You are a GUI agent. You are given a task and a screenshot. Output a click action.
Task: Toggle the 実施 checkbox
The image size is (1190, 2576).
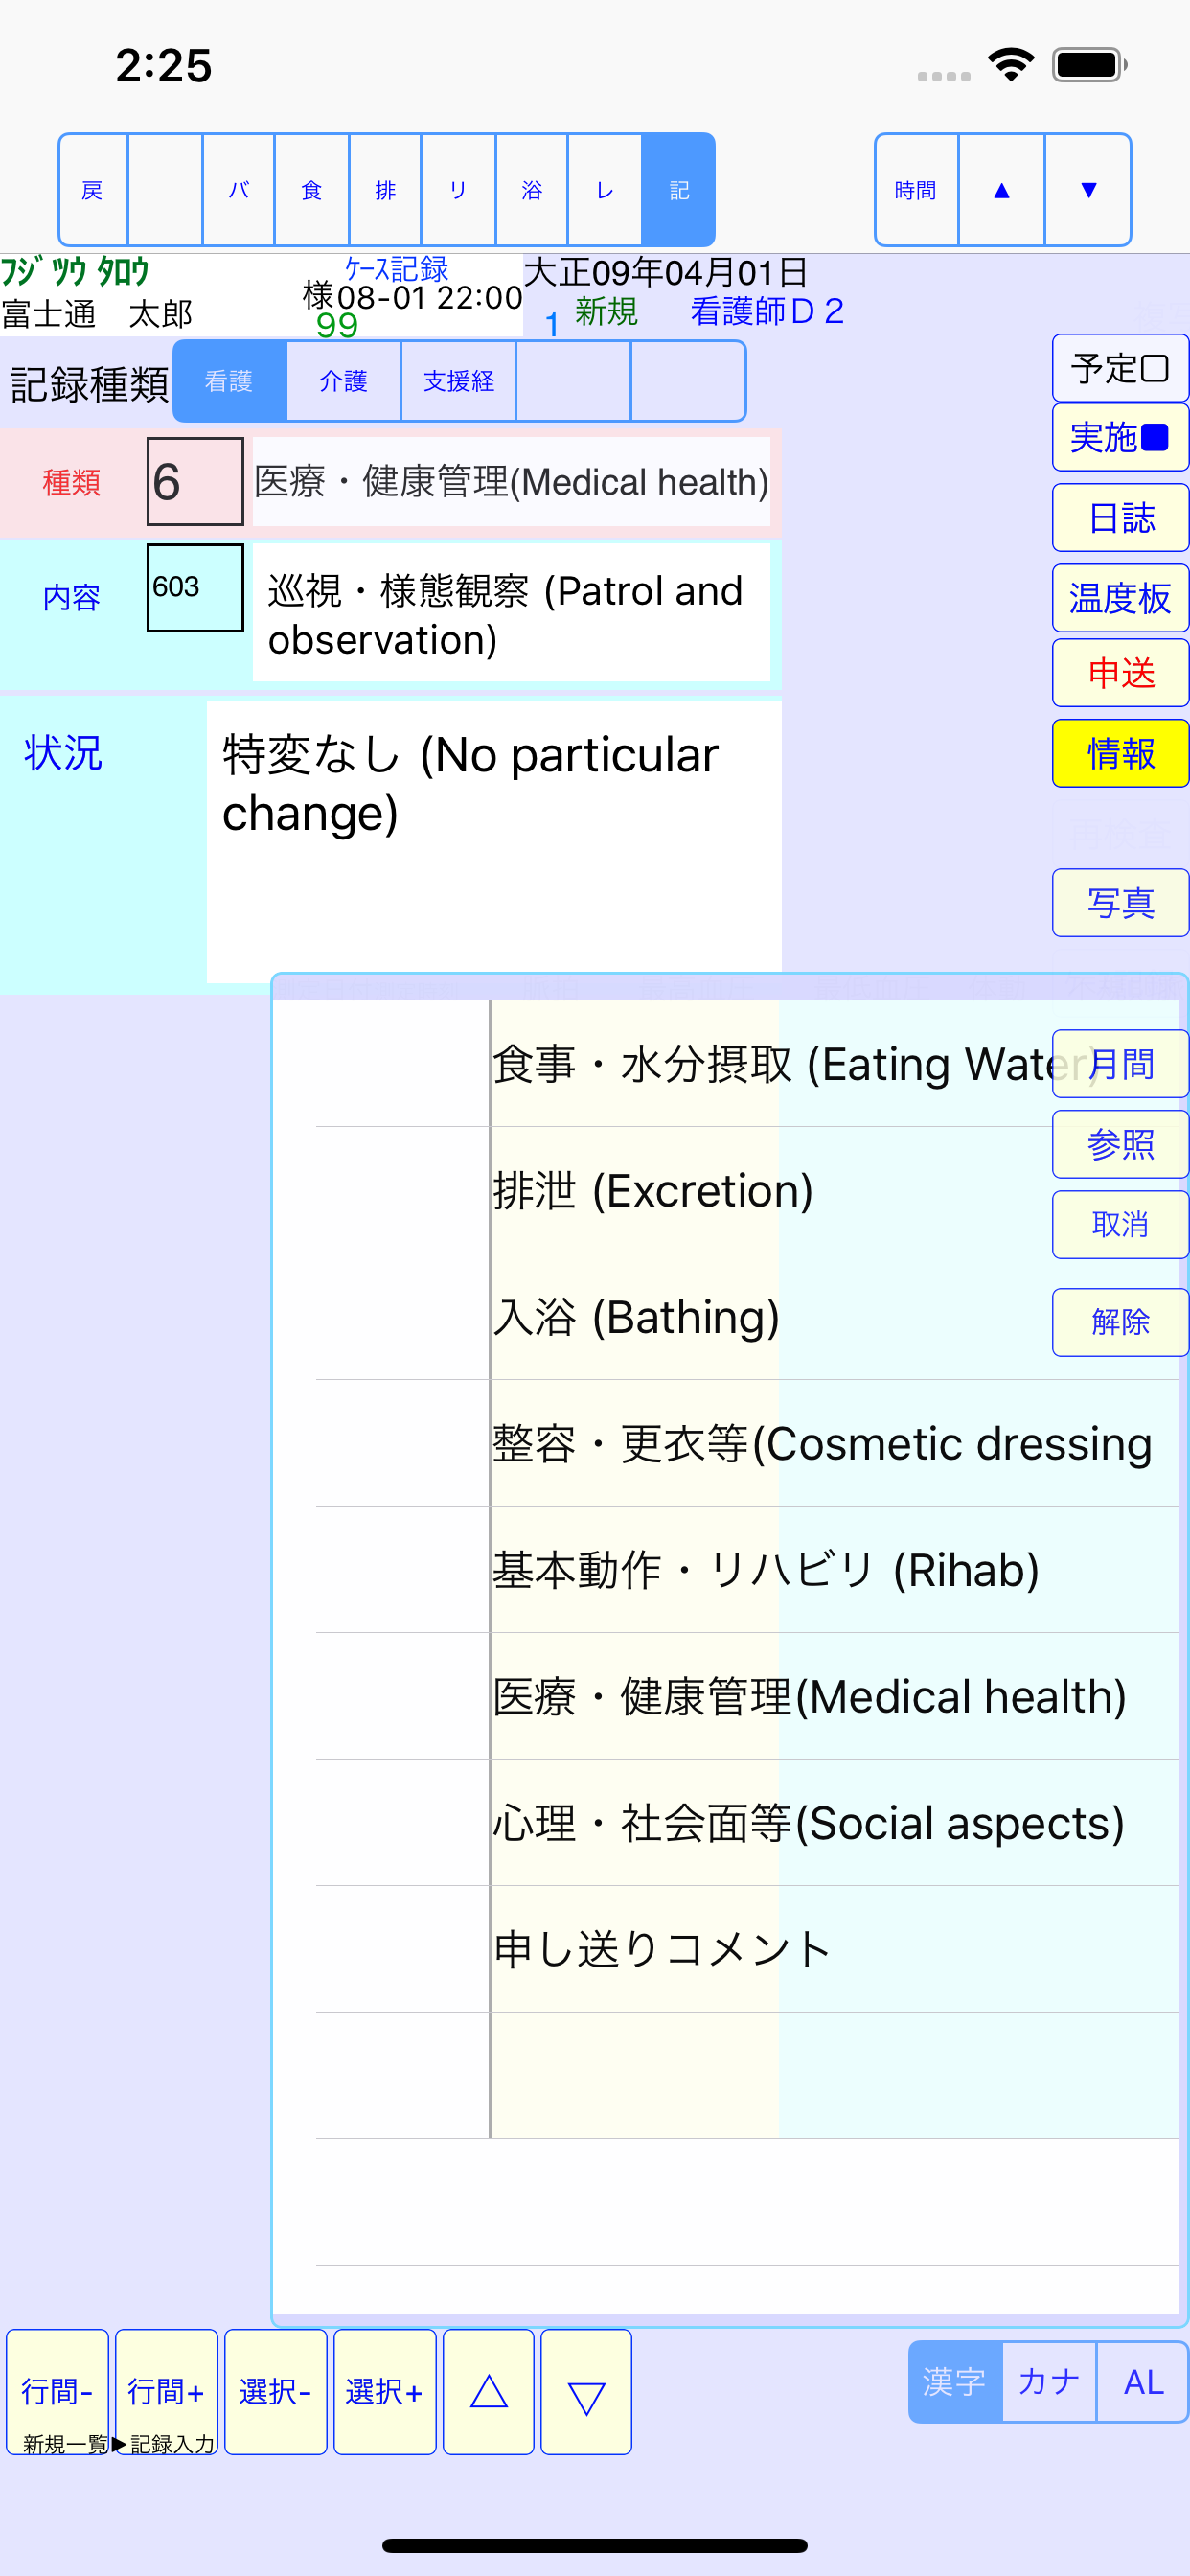1120,437
